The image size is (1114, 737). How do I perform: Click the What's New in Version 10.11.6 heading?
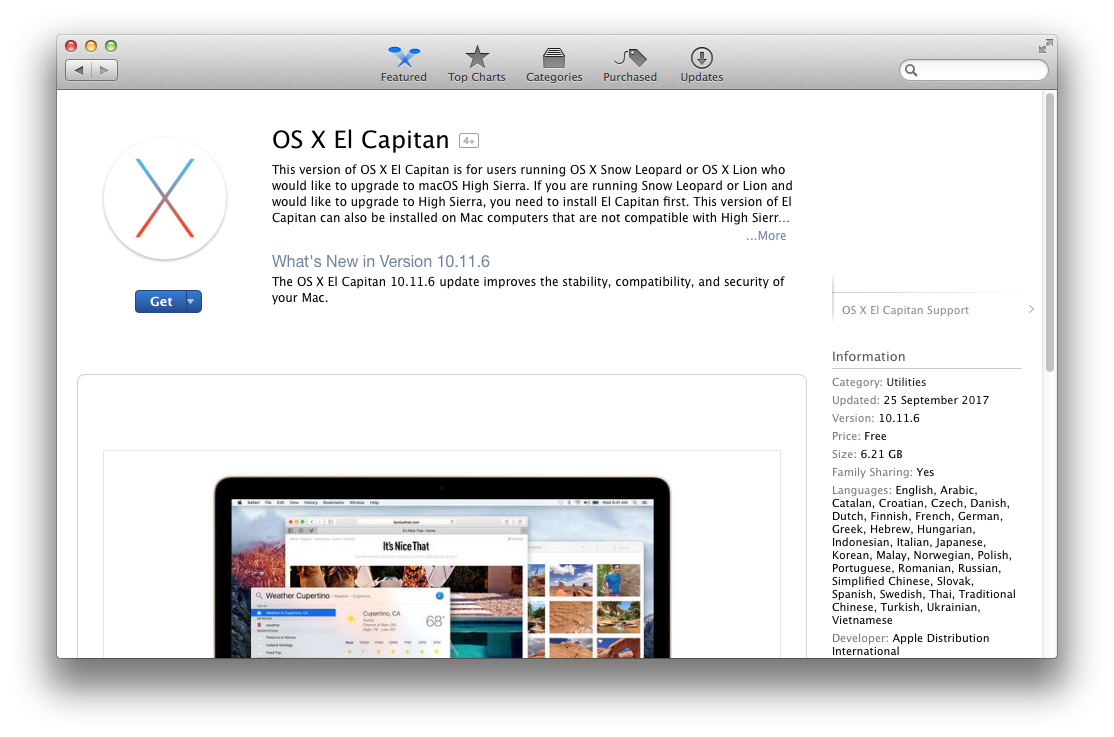[381, 262]
